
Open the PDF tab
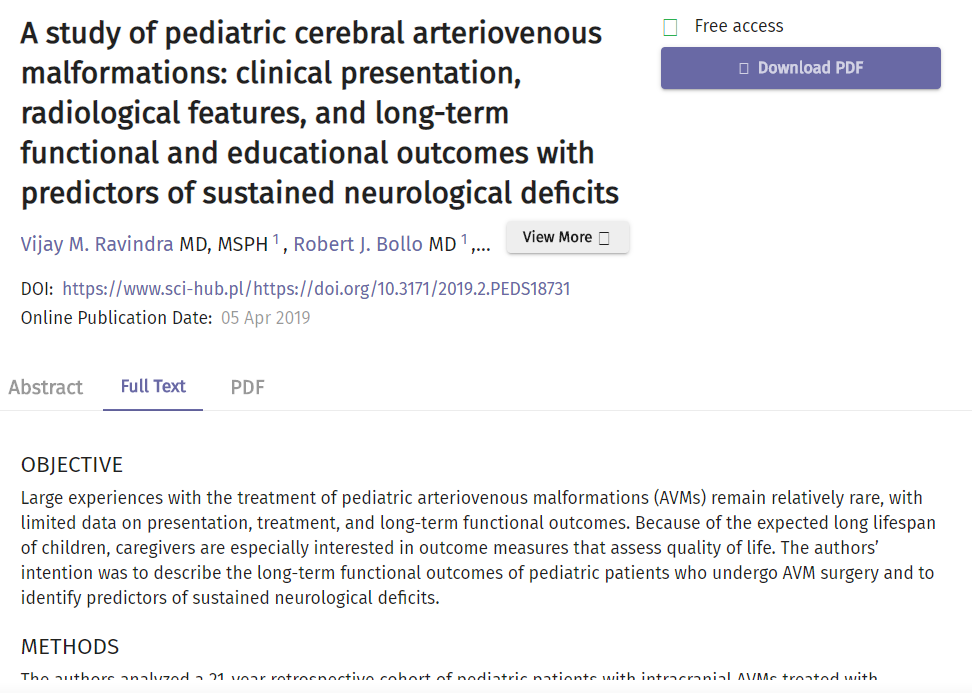point(247,387)
